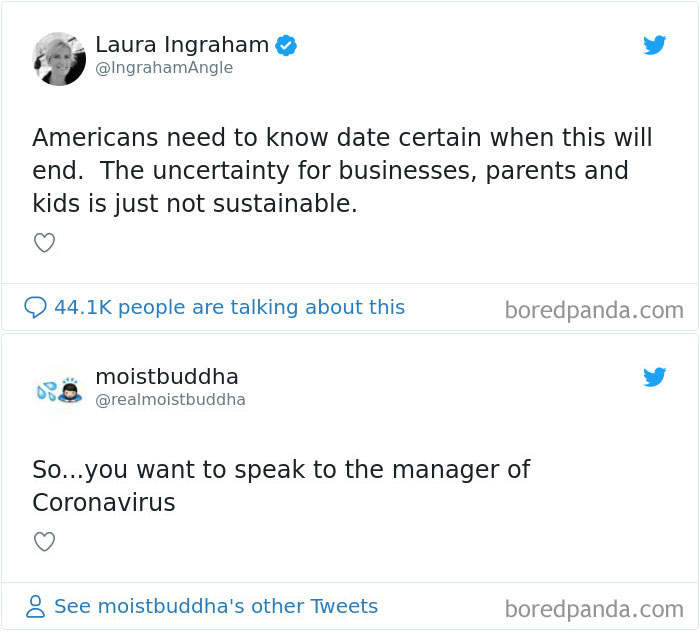Click the "So...you want to speak" line

click(x=281, y=469)
